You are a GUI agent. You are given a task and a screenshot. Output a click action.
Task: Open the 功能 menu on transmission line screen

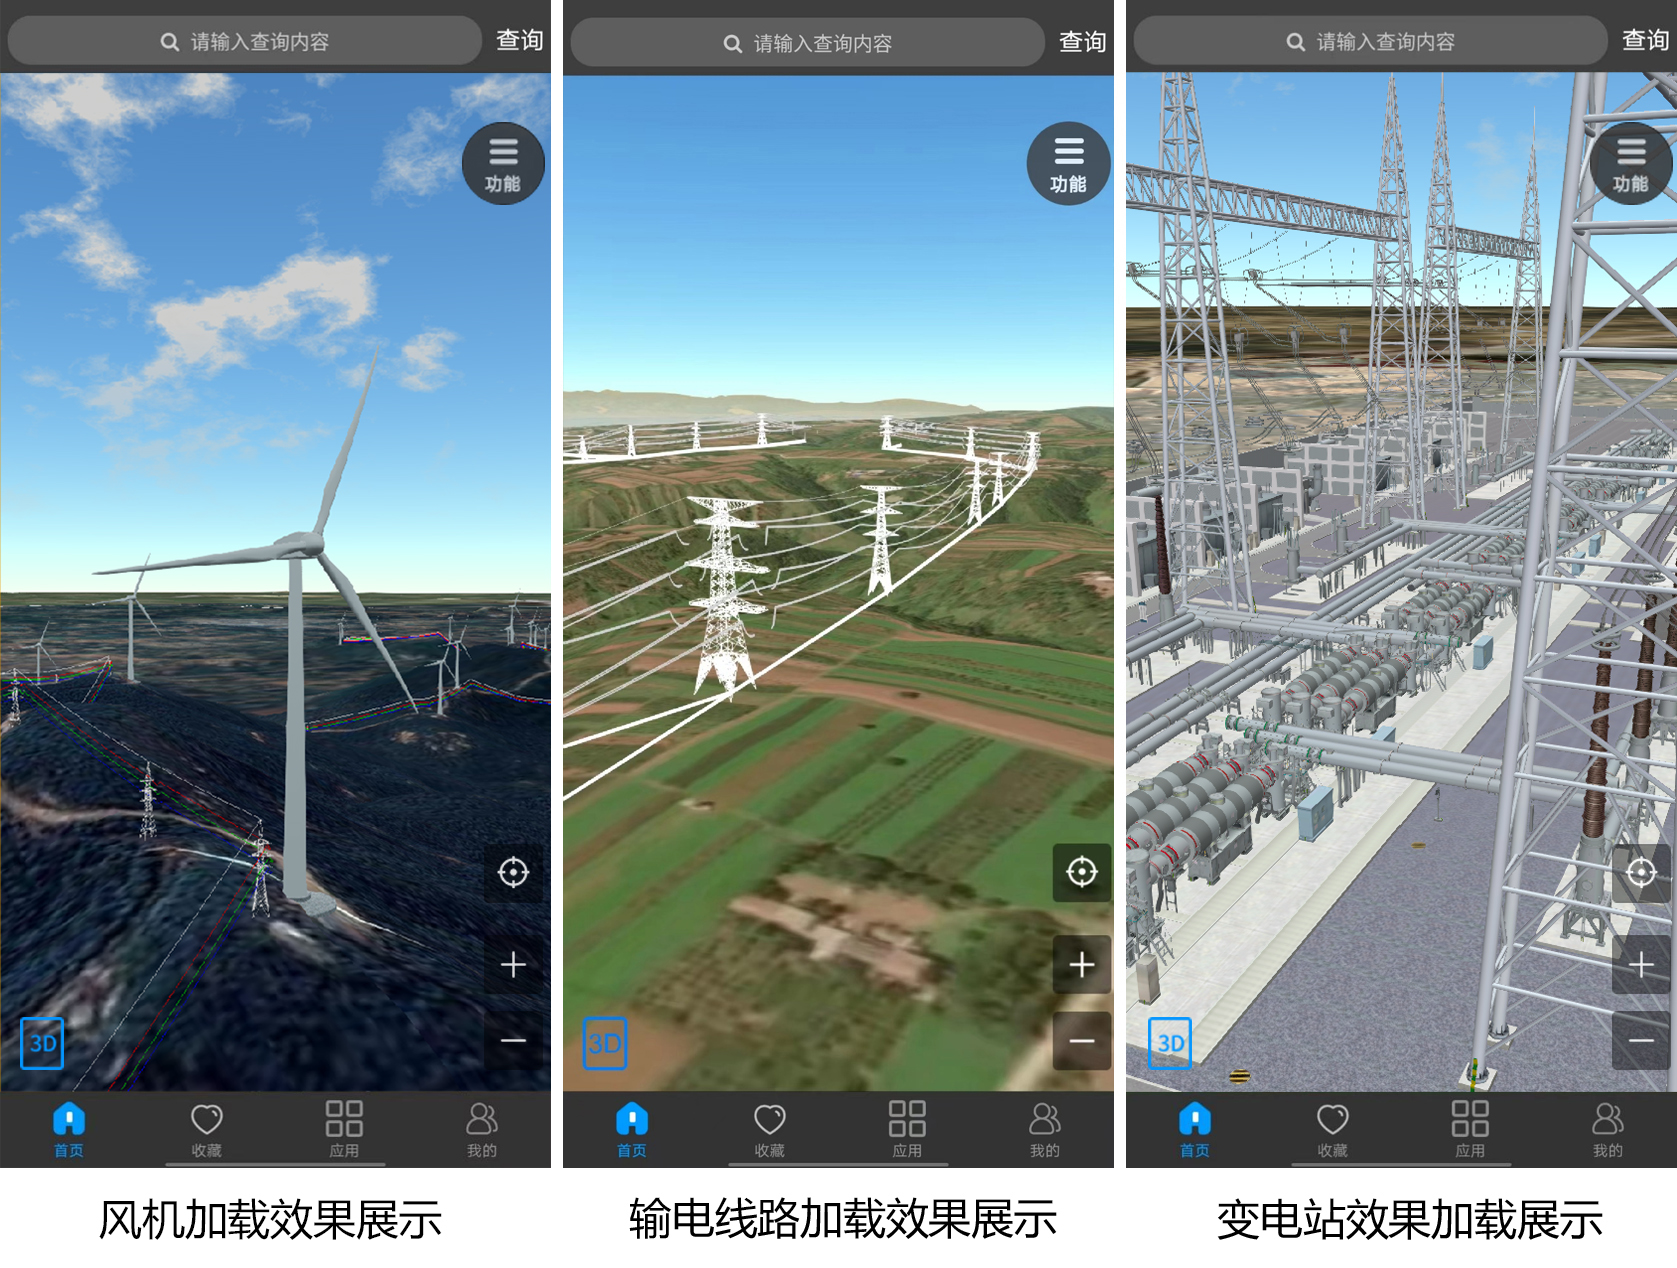(1068, 164)
